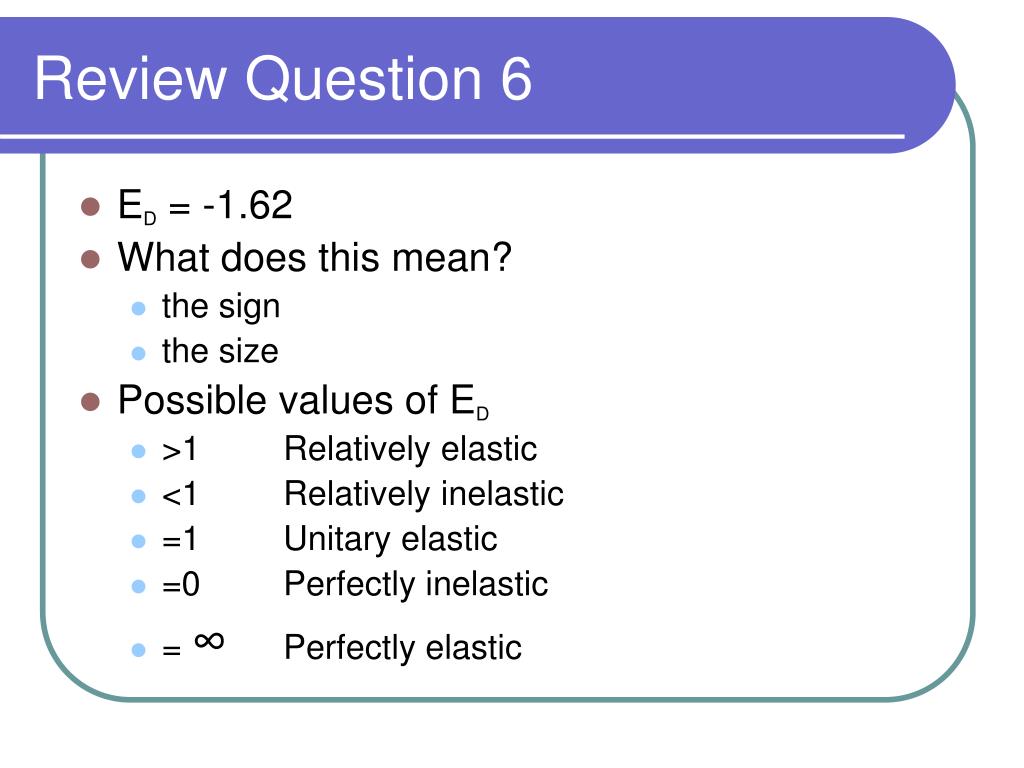This screenshot has width=1024, height=768.
Task: Select the ED = -1.62 equation text
Action: pos(205,206)
